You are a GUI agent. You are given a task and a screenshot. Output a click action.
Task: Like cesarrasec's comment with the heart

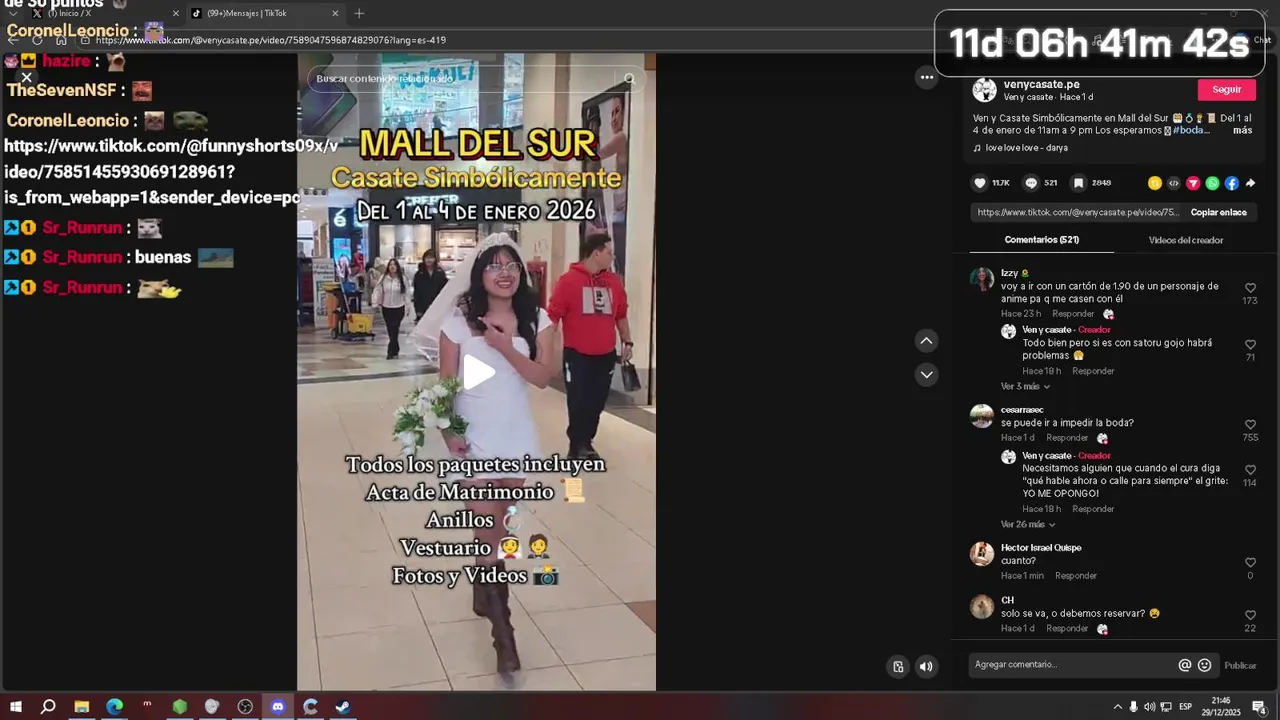[1250, 425]
